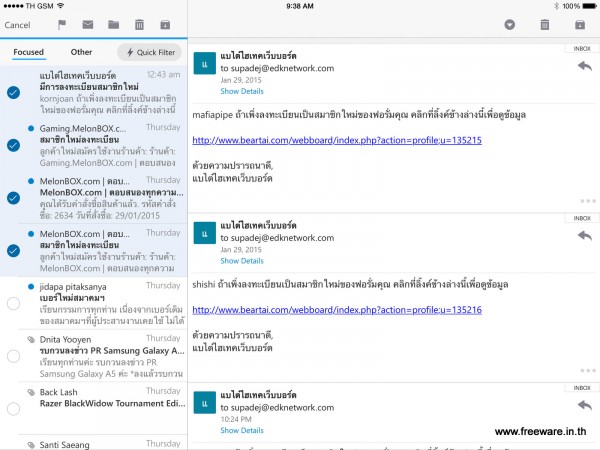
Task: Tick the Dnita Yooyen email checkbox
Action: coord(13,356)
